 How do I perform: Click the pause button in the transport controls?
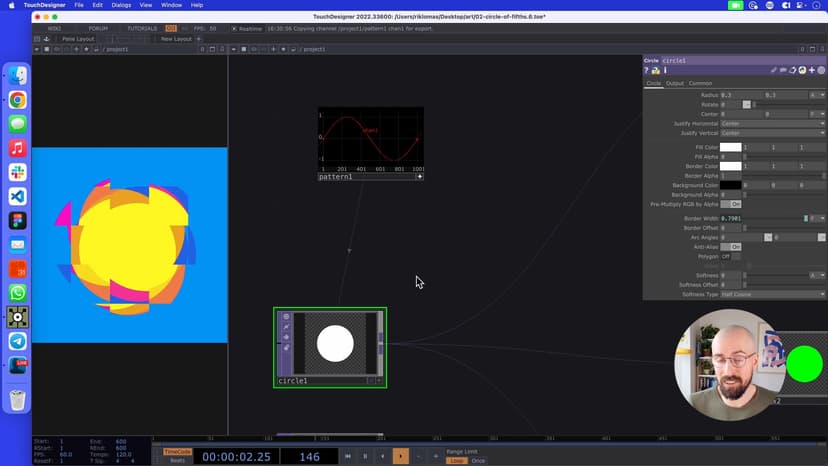[x=365, y=456]
